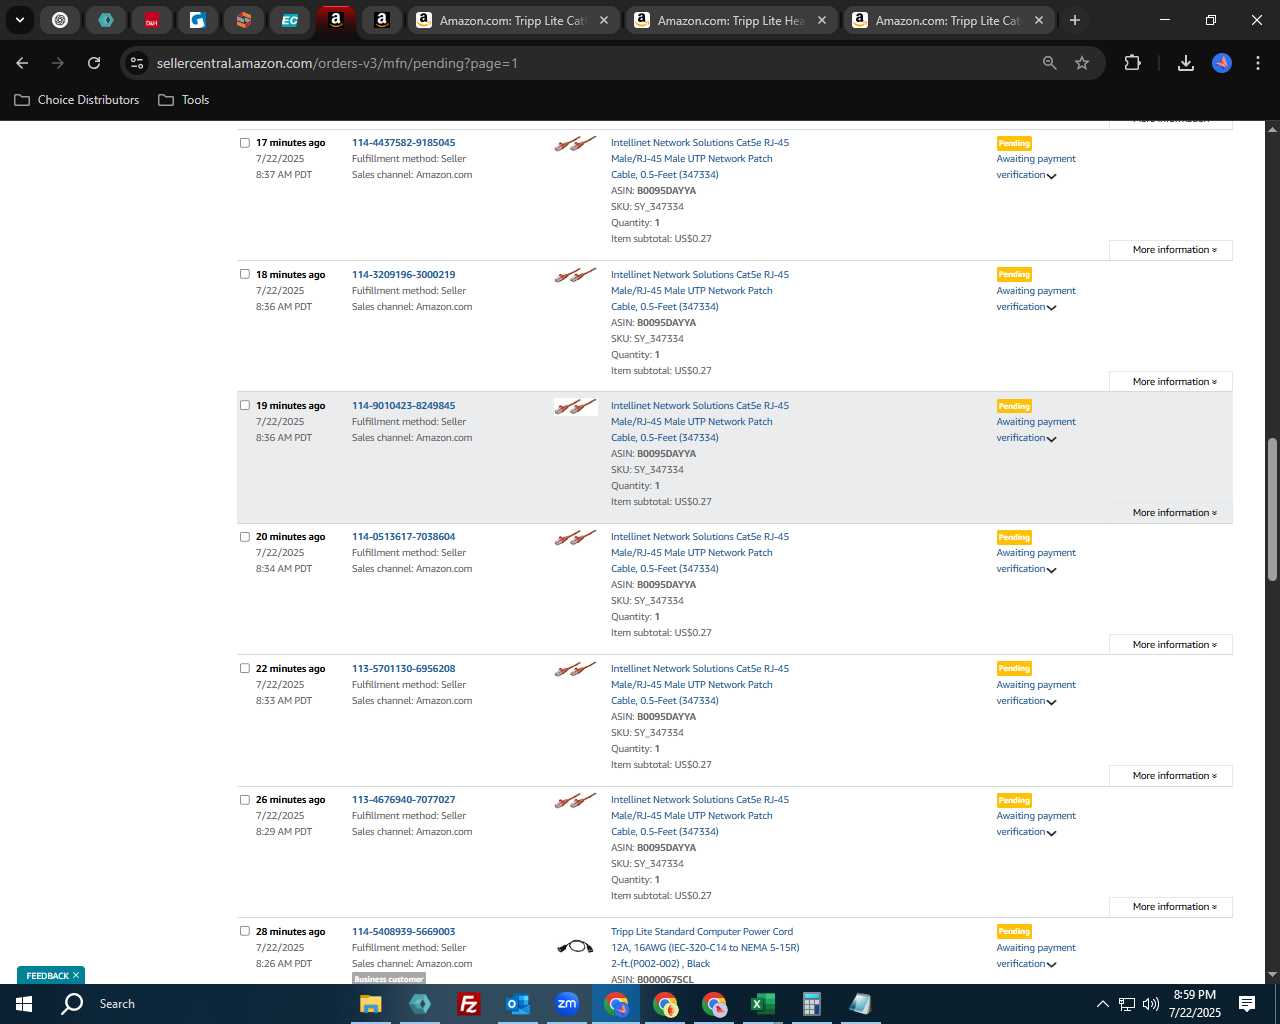This screenshot has height=1024, width=1280.
Task: Select checkbox for order 113-5701130-6956208
Action: [x=244, y=668]
